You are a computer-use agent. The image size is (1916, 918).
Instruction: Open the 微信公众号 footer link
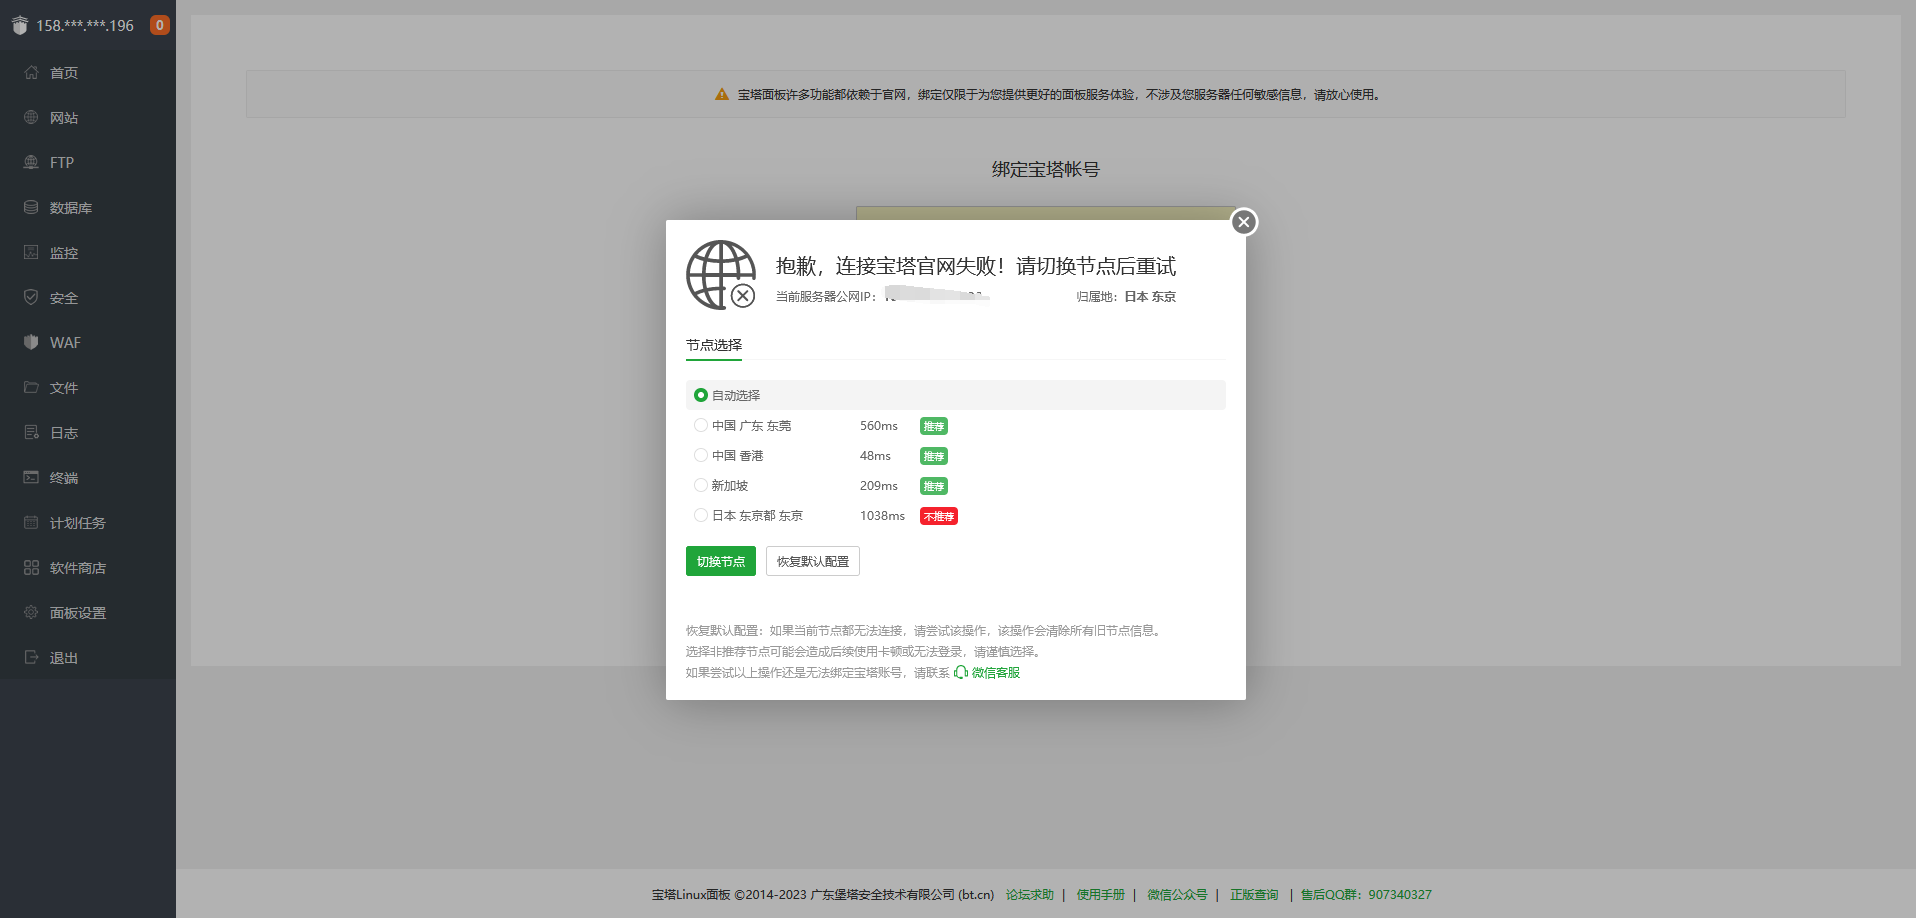[1177, 895]
